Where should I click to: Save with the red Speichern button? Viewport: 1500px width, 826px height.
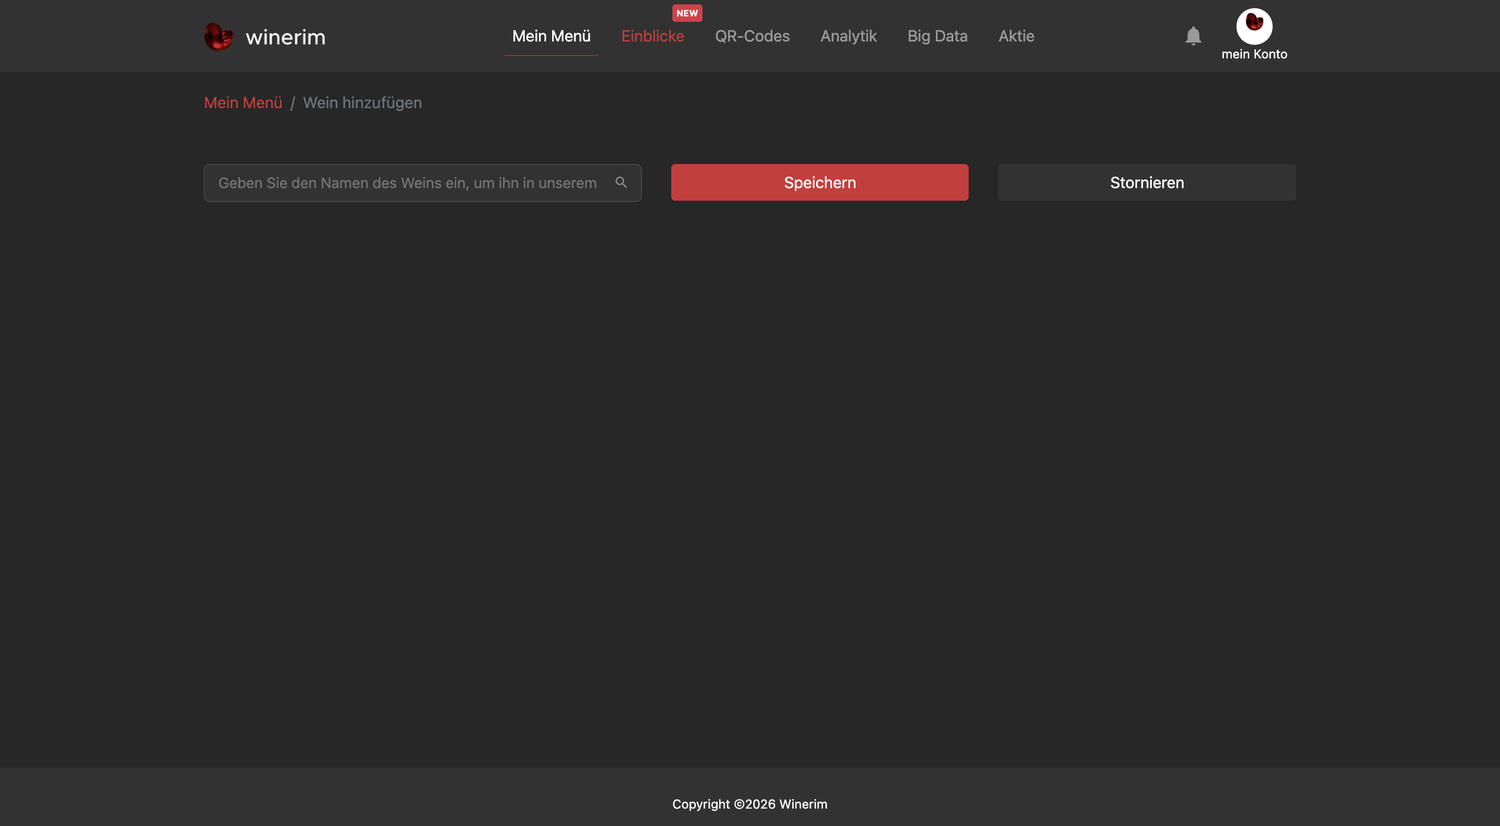coord(820,183)
